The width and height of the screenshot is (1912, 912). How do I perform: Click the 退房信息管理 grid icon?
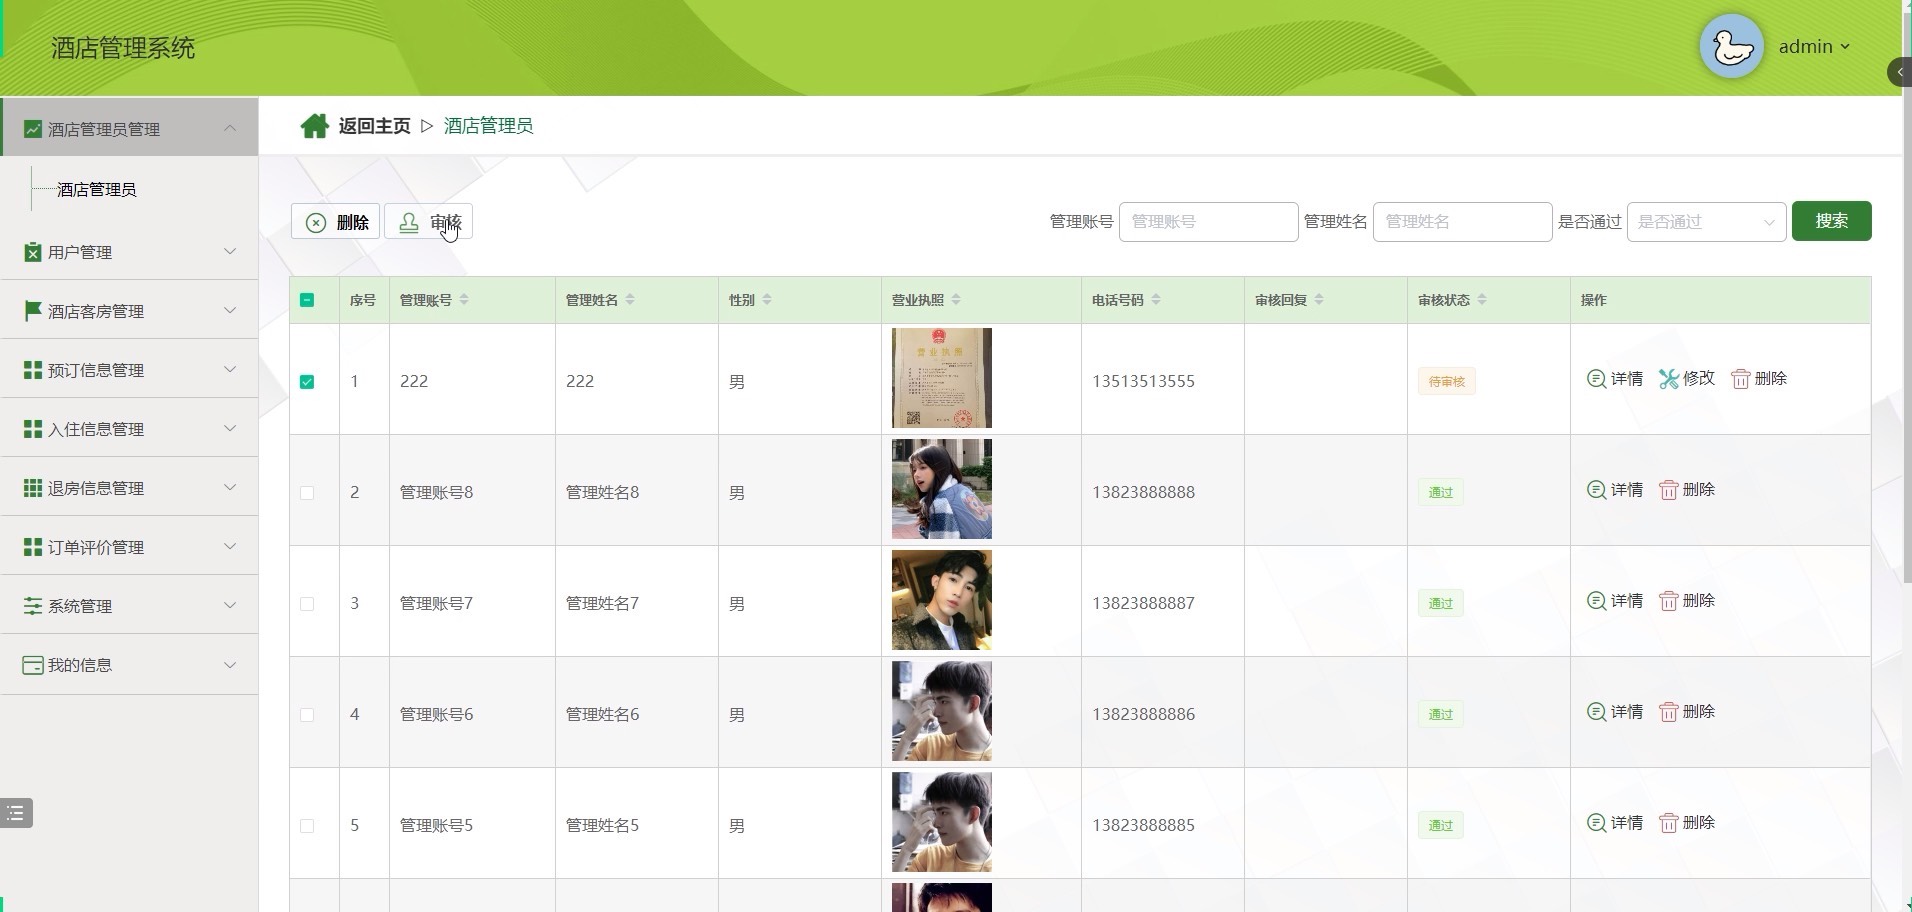[x=33, y=488]
